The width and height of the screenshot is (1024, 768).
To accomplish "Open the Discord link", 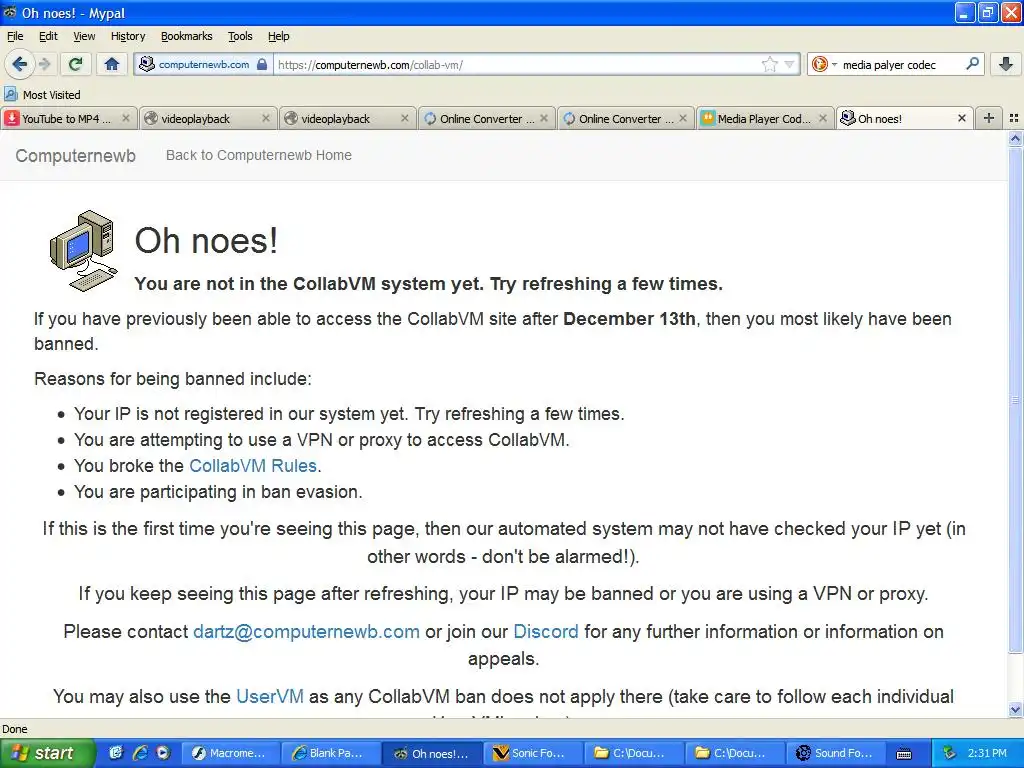I will (x=546, y=632).
